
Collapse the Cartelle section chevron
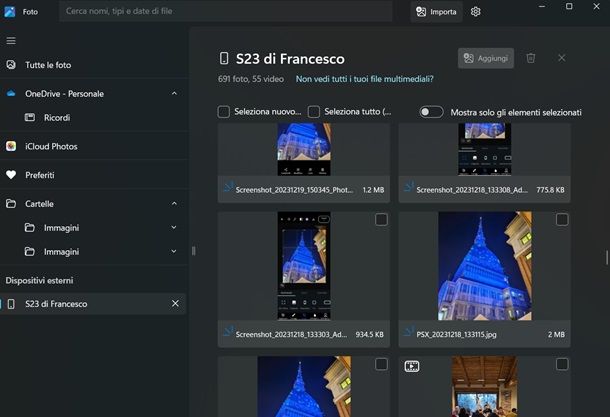coord(174,204)
